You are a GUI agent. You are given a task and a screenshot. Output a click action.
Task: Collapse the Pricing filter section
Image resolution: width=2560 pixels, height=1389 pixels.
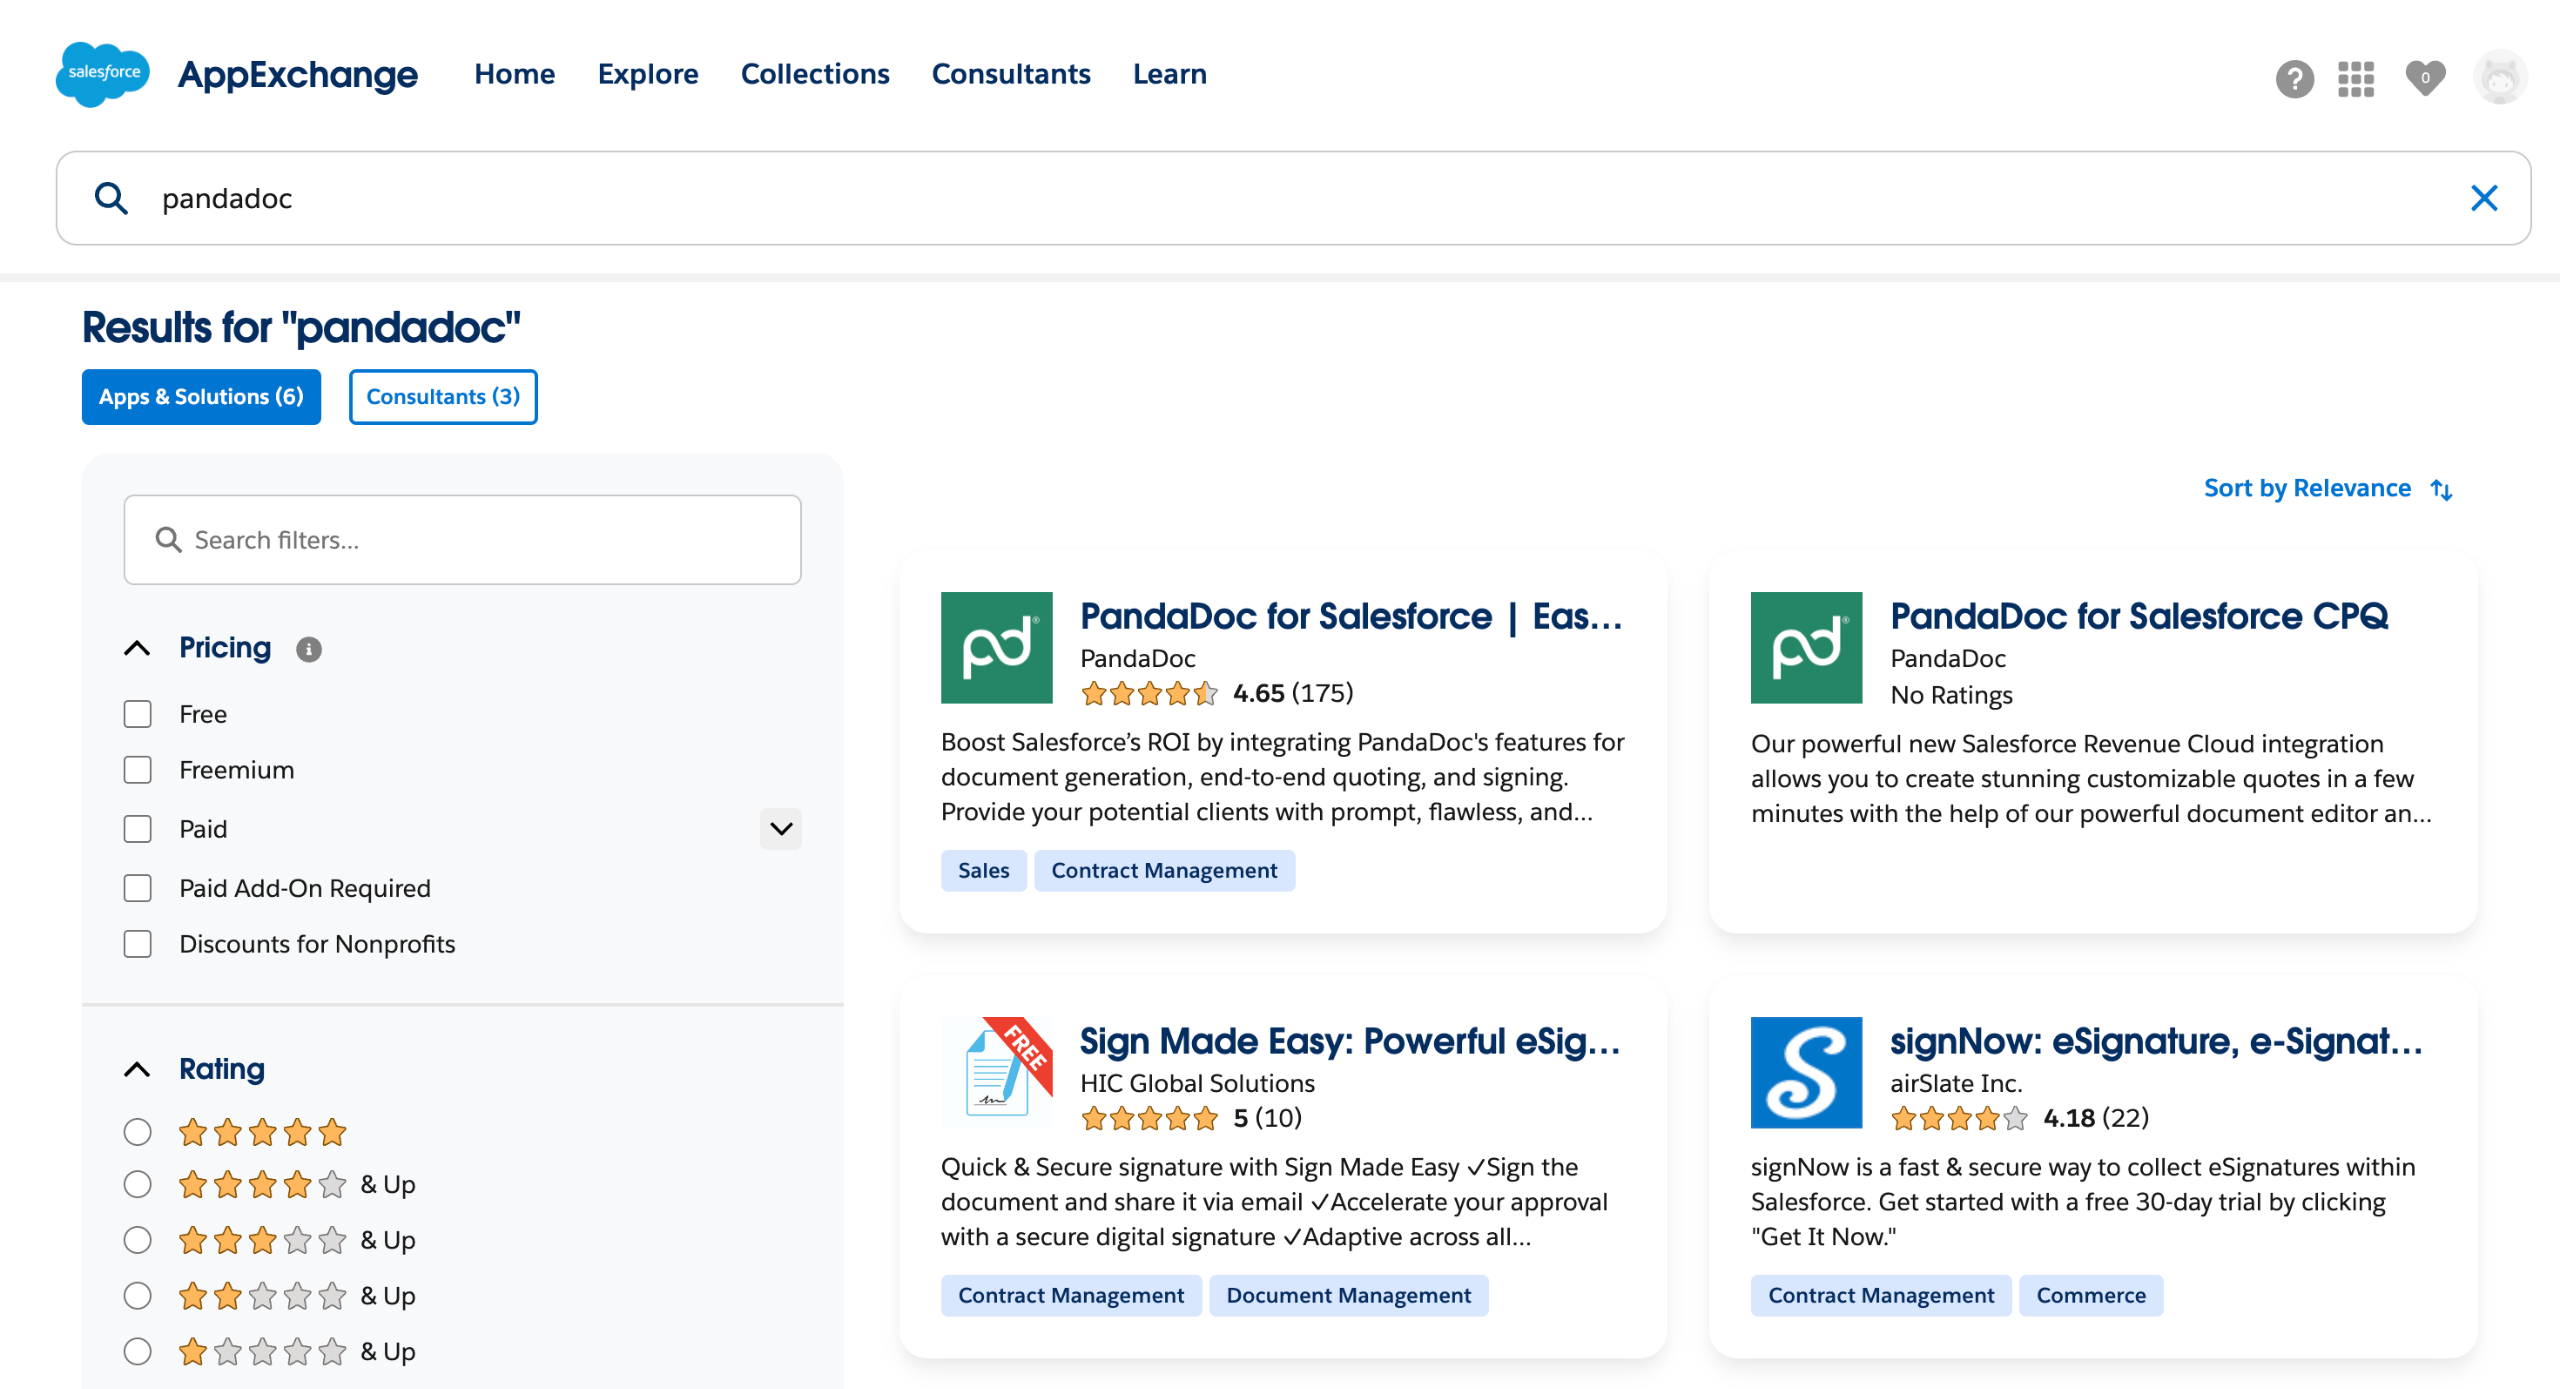138,648
